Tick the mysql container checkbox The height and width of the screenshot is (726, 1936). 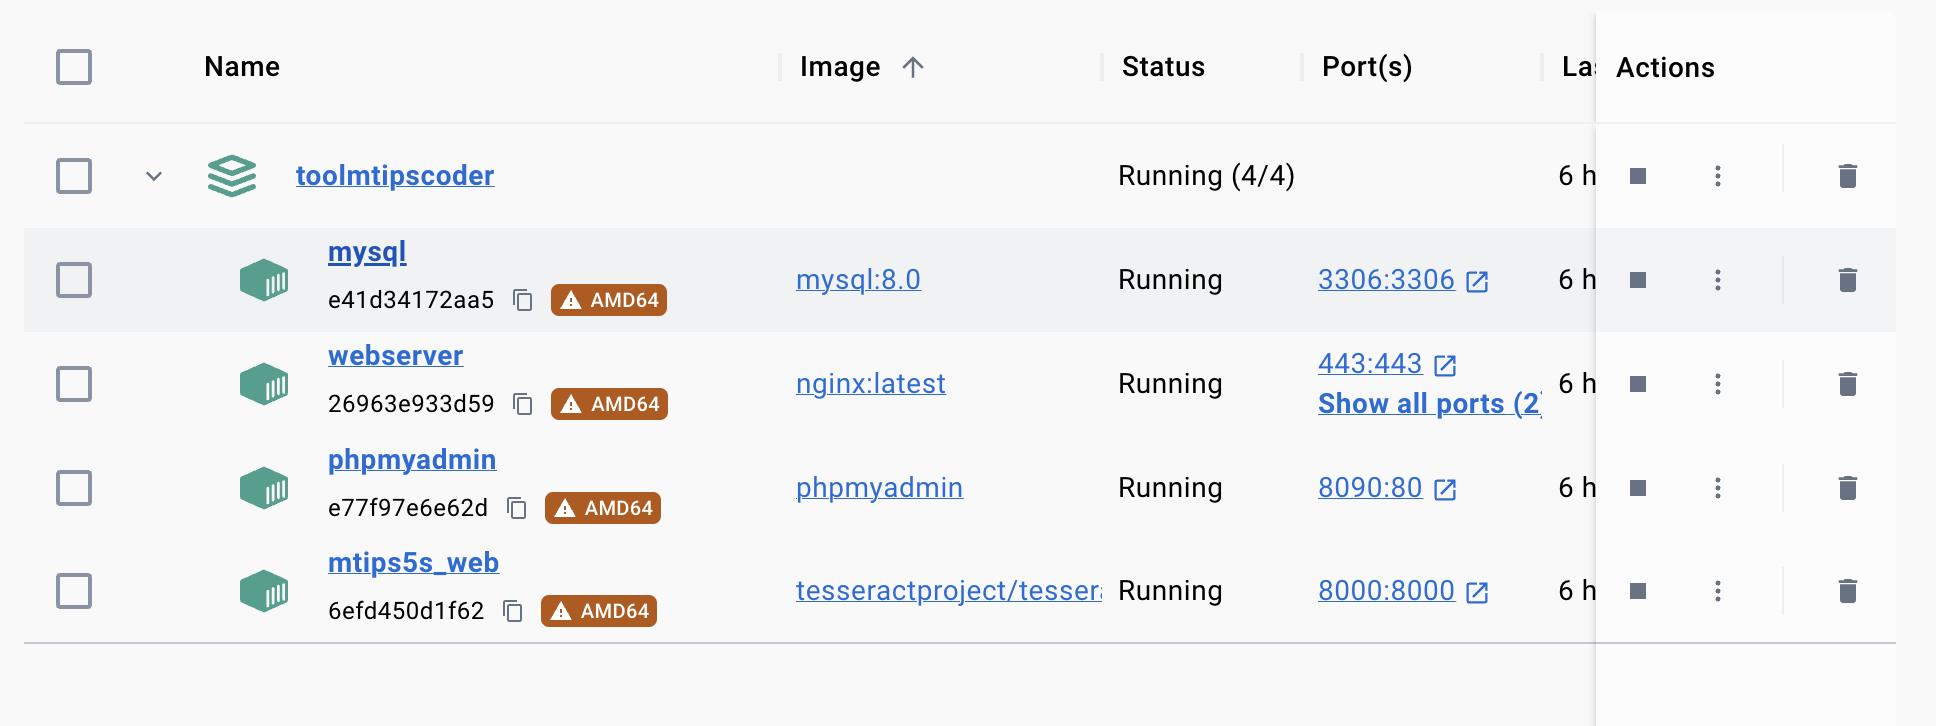[x=74, y=280]
